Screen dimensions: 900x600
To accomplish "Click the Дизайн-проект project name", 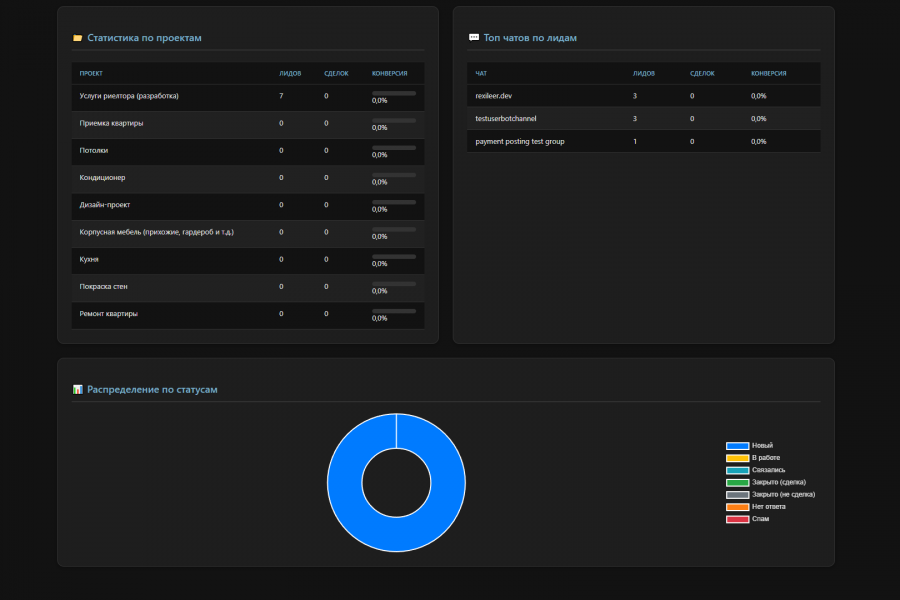I will [104, 205].
